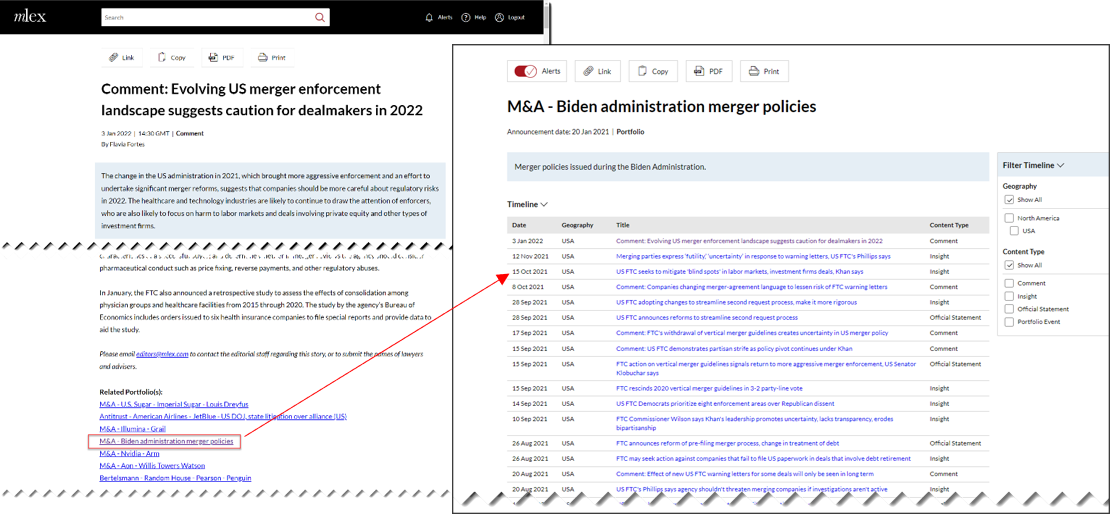This screenshot has height=514, width=1110.
Task: Click the Date column header
Action: point(519,225)
